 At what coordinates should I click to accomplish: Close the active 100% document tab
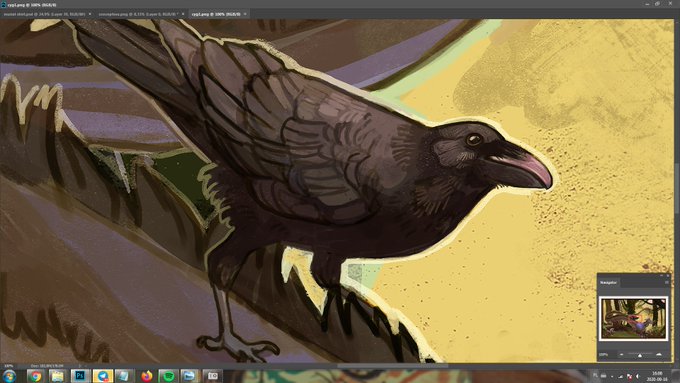coord(245,14)
